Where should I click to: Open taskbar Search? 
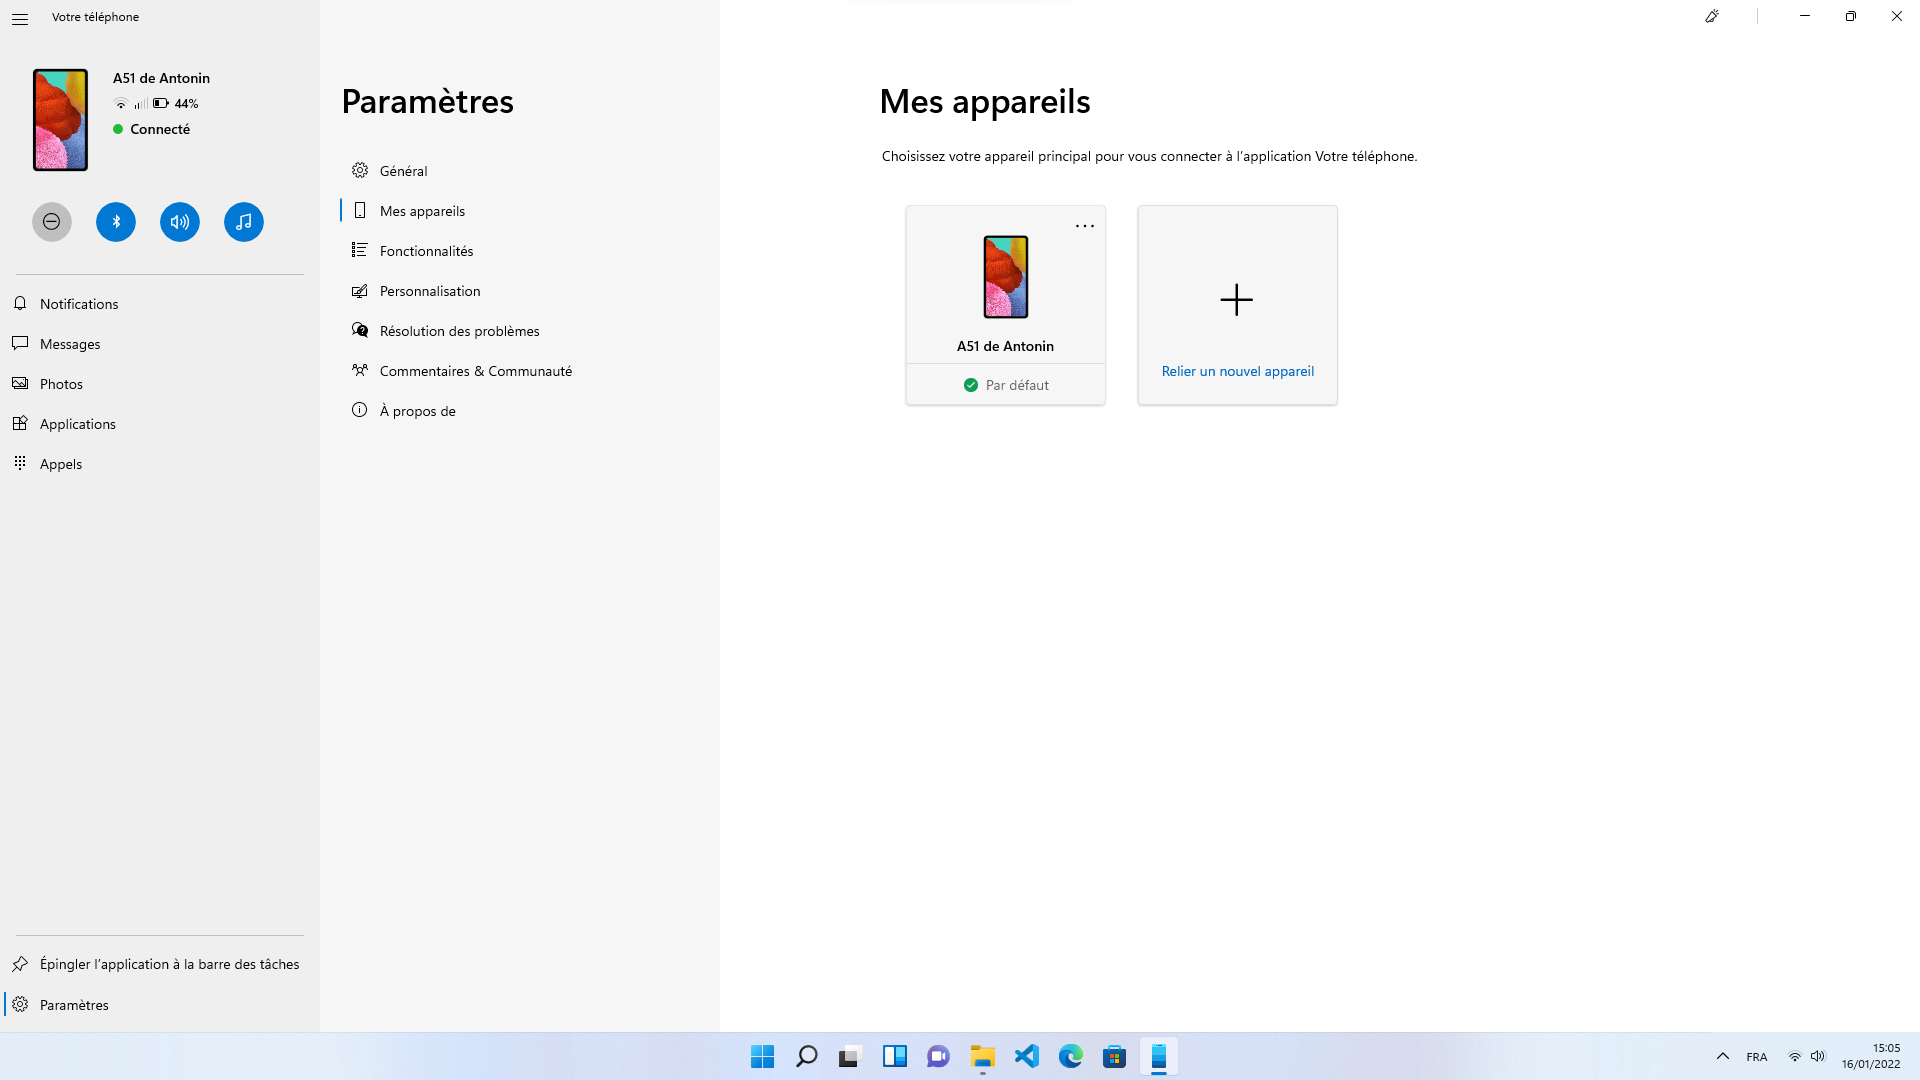806,1056
